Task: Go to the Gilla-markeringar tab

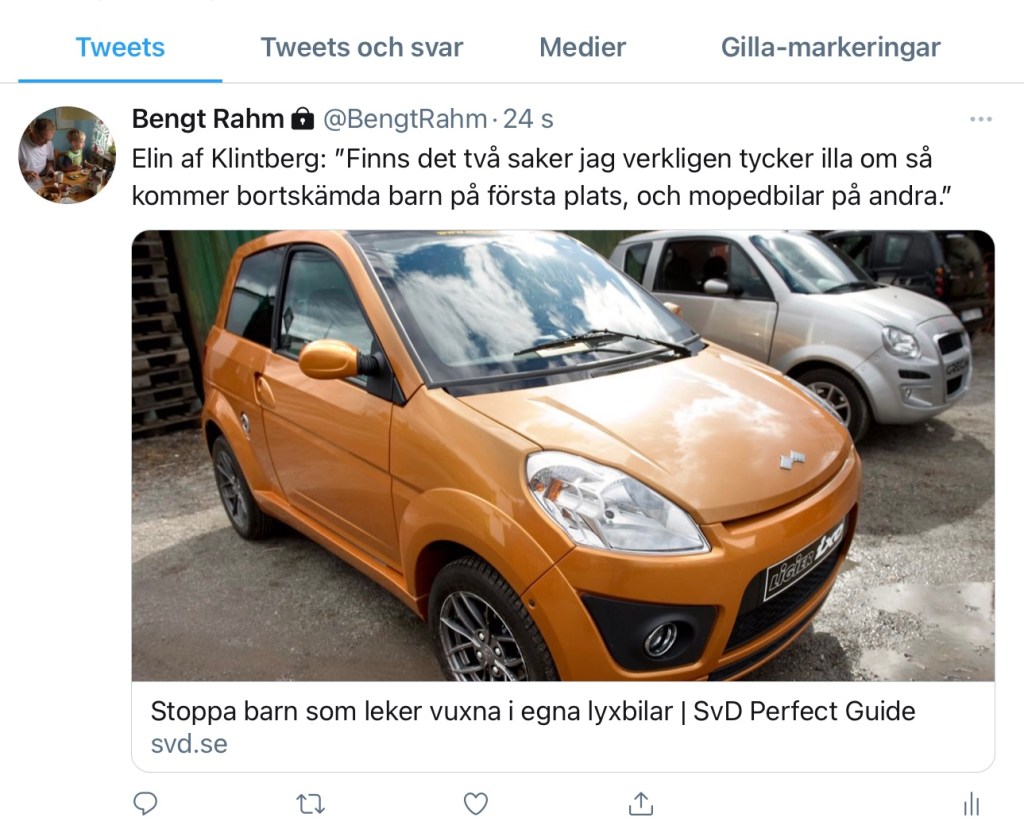Action: point(830,47)
